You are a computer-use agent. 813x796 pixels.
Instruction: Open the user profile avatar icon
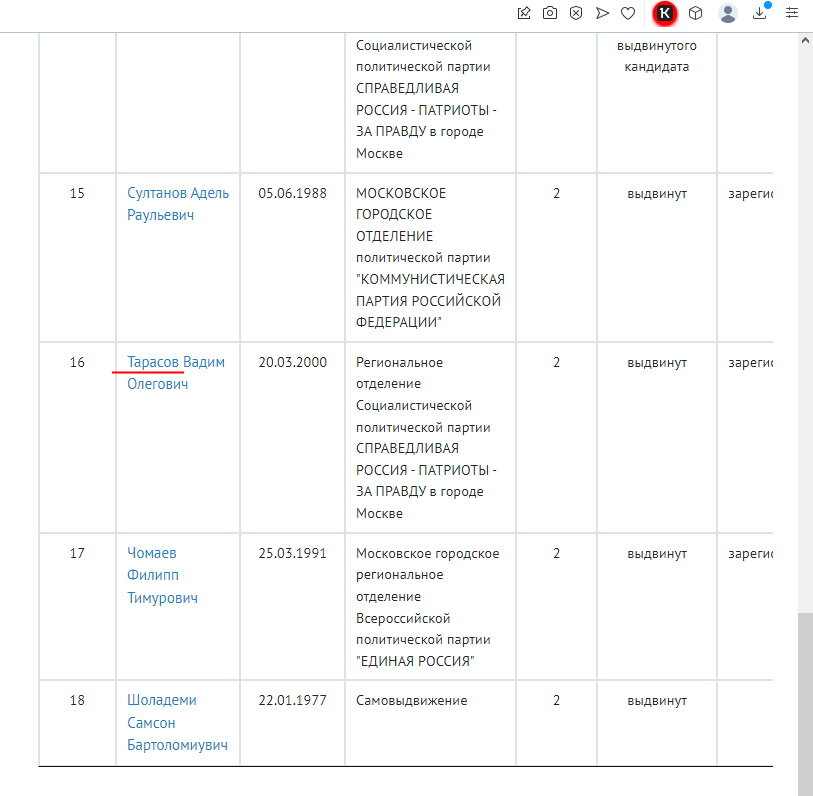pos(728,13)
